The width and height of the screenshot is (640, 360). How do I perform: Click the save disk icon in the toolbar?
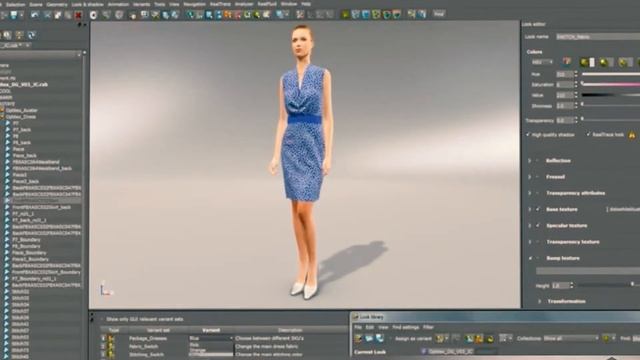pos(14,15)
